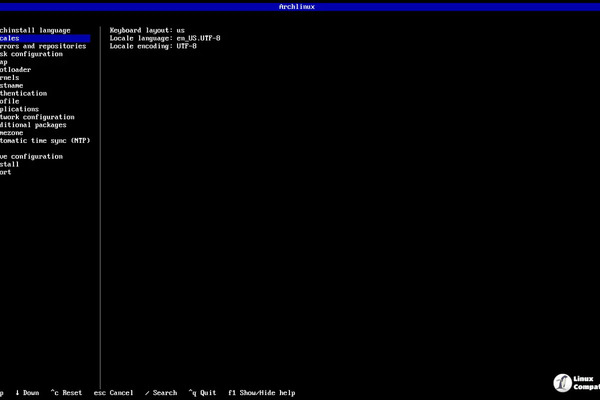Image resolution: width=600 pixels, height=400 pixels.
Task: Select the Install menu entry
Action: pos(10,164)
